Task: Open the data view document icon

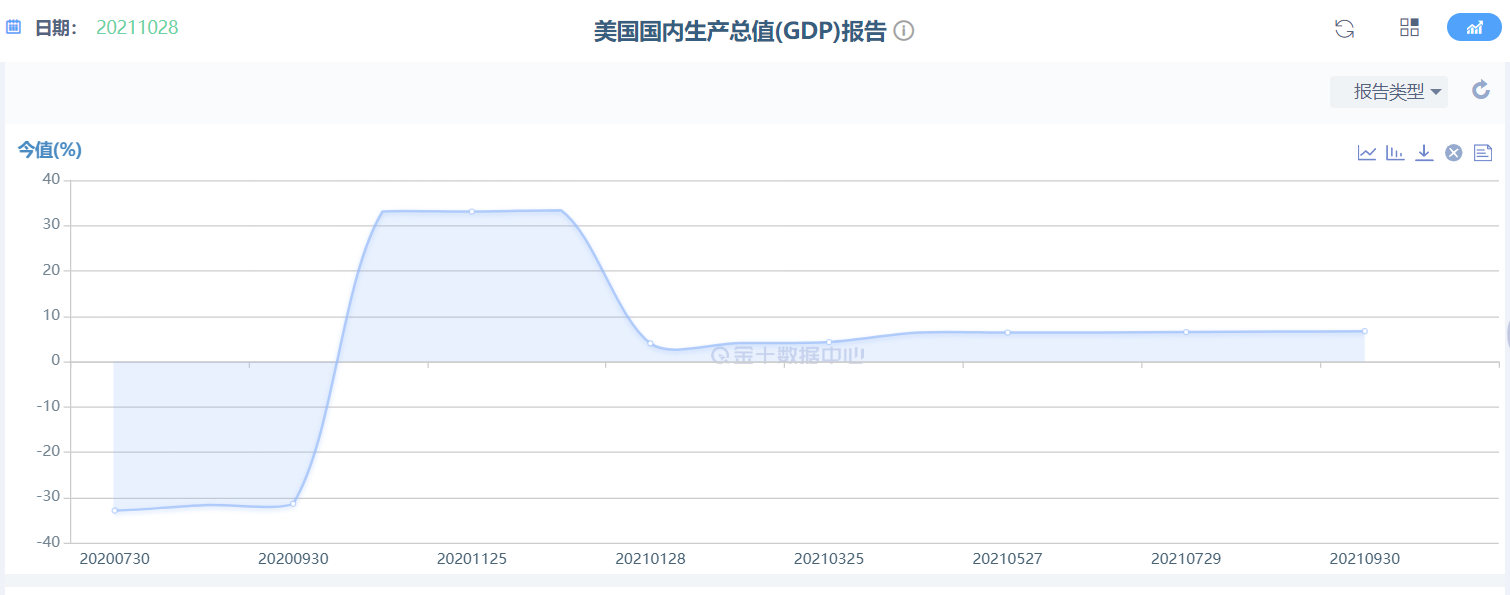Action: coord(1483,153)
